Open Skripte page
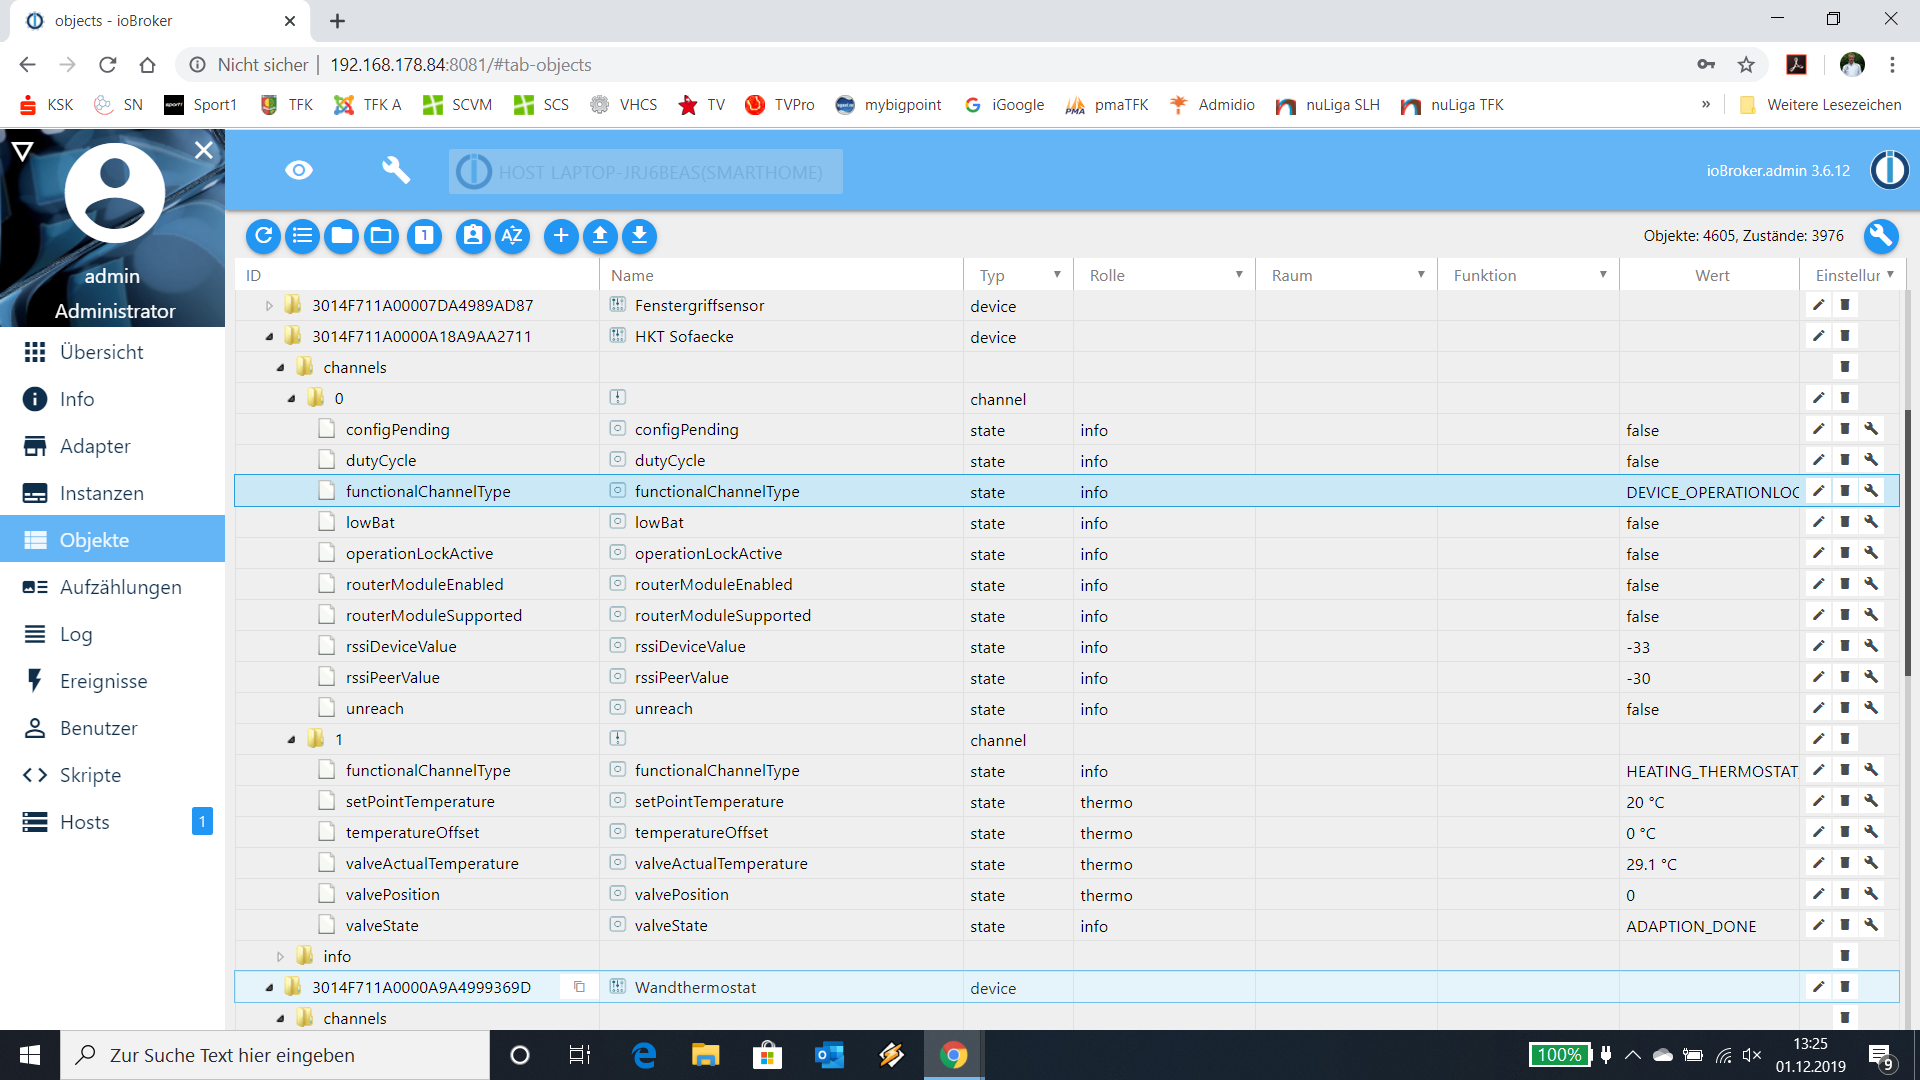1920x1080 pixels. [x=112, y=775]
